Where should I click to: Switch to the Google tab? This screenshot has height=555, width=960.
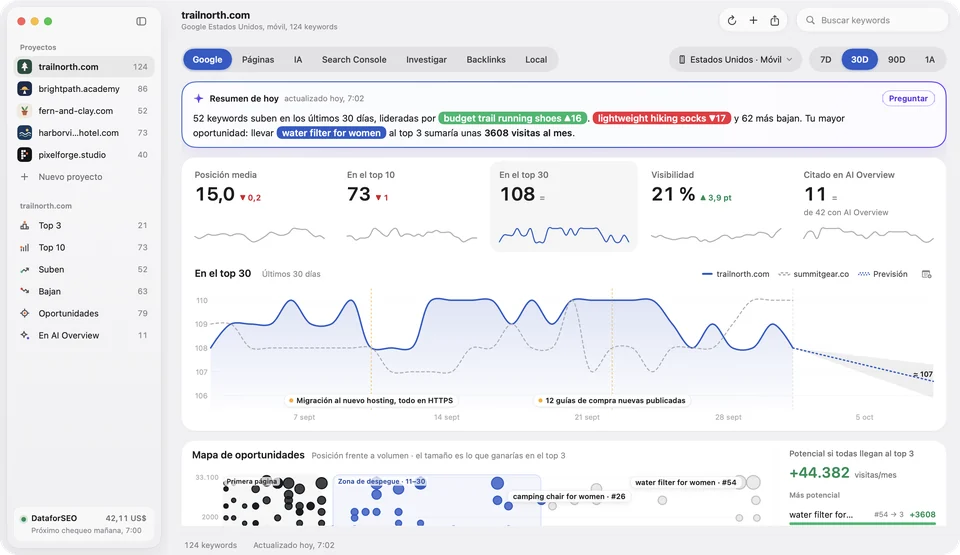coord(207,59)
